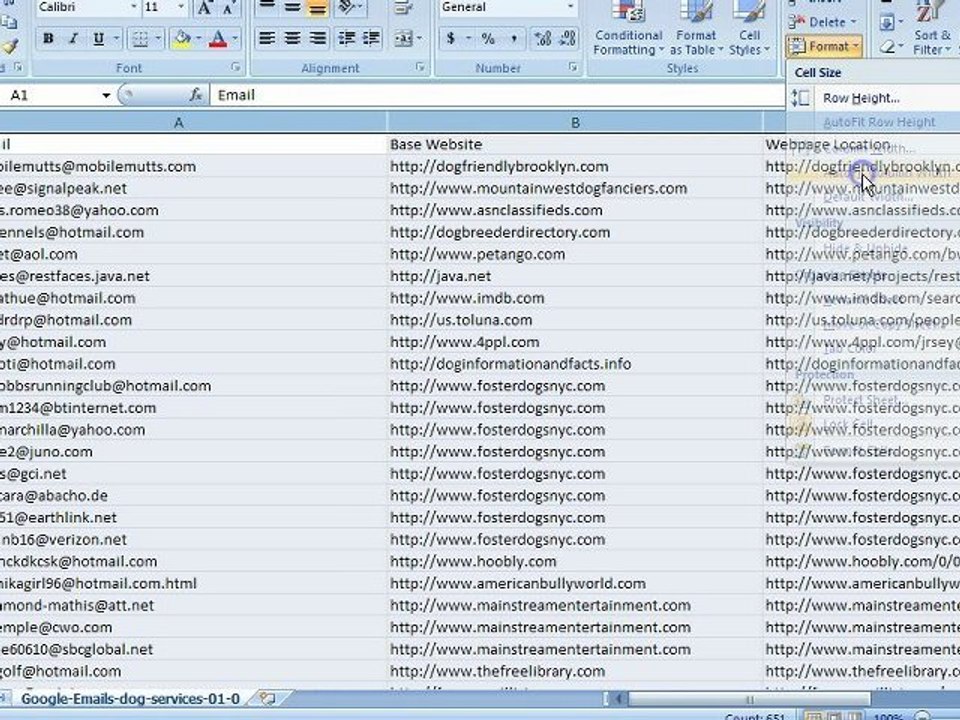Open the font size 11 dropdown
This screenshot has width=960, height=720.
(x=181, y=7)
